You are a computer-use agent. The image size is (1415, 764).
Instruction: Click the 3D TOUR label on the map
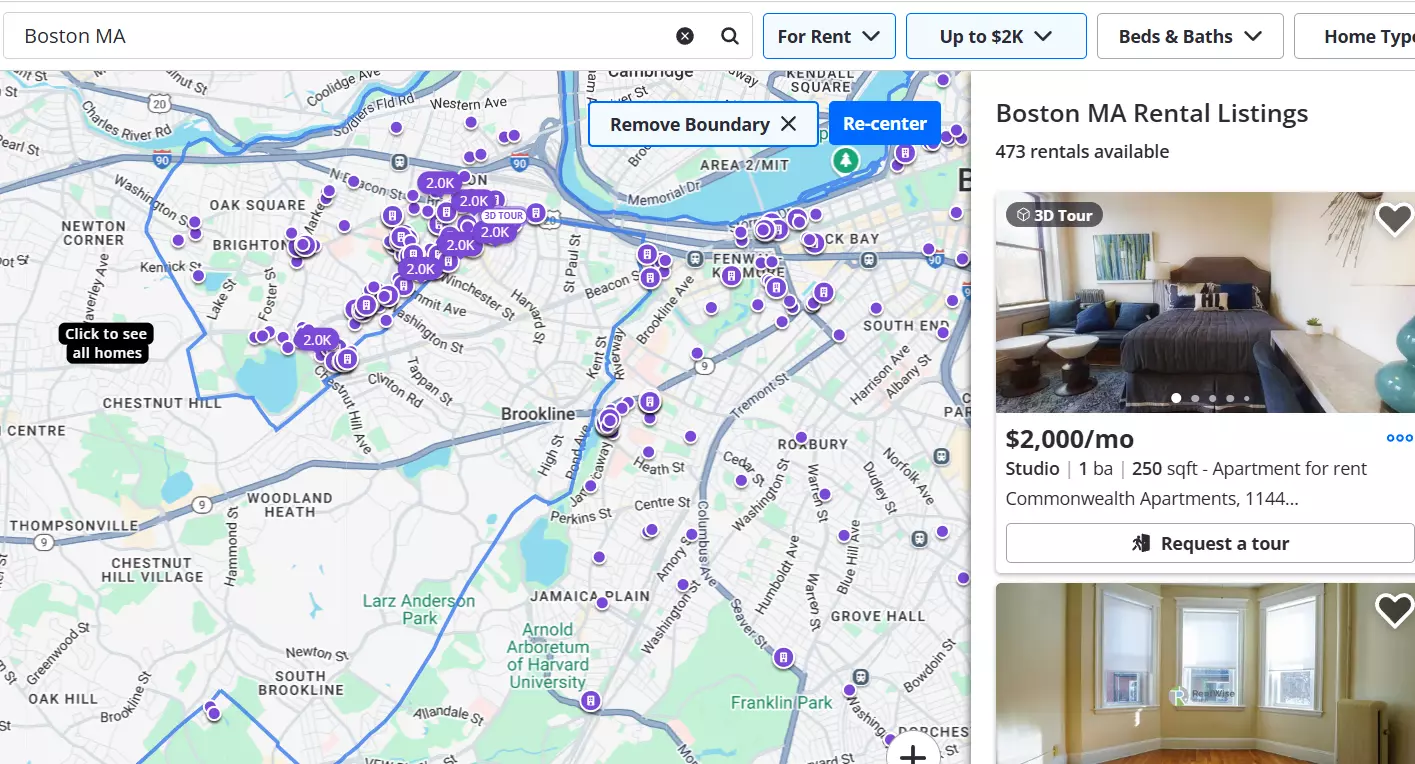tap(503, 215)
